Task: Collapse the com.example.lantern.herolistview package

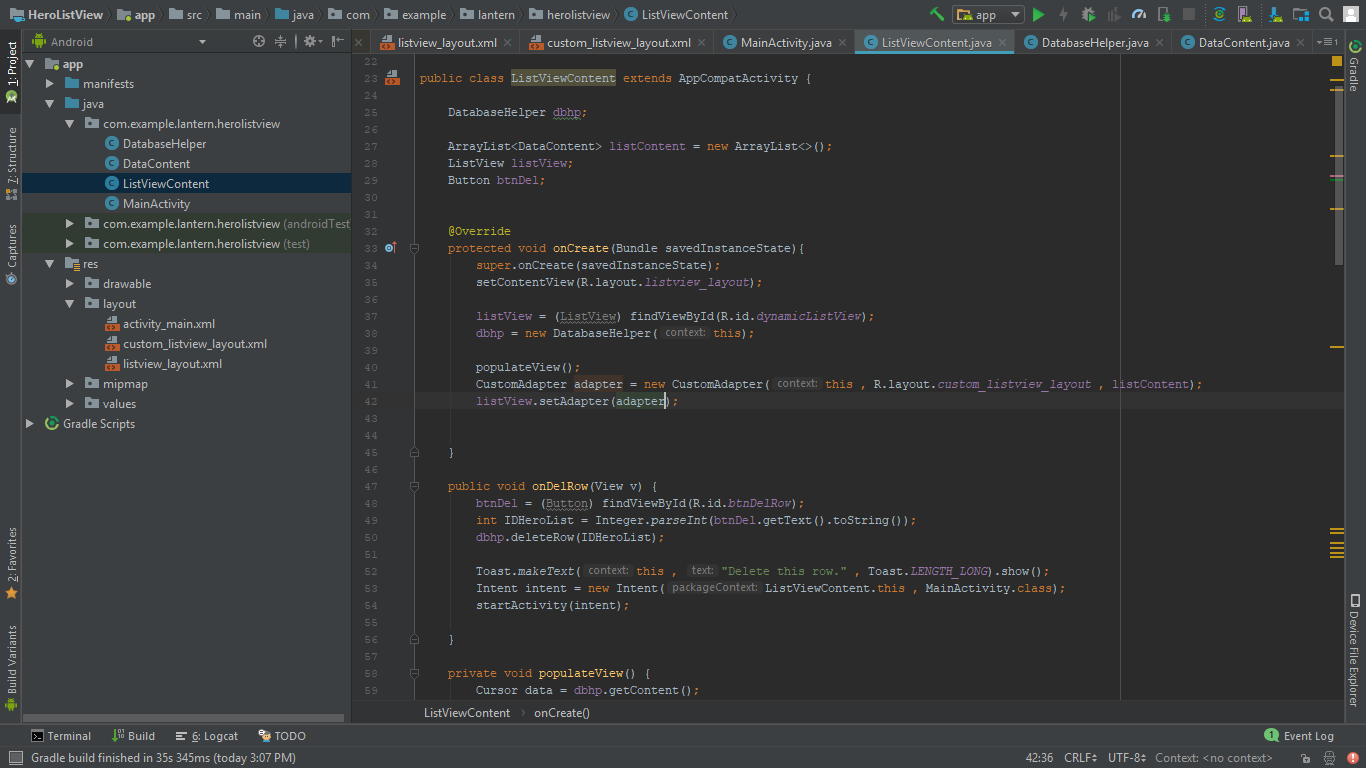Action: 70,123
